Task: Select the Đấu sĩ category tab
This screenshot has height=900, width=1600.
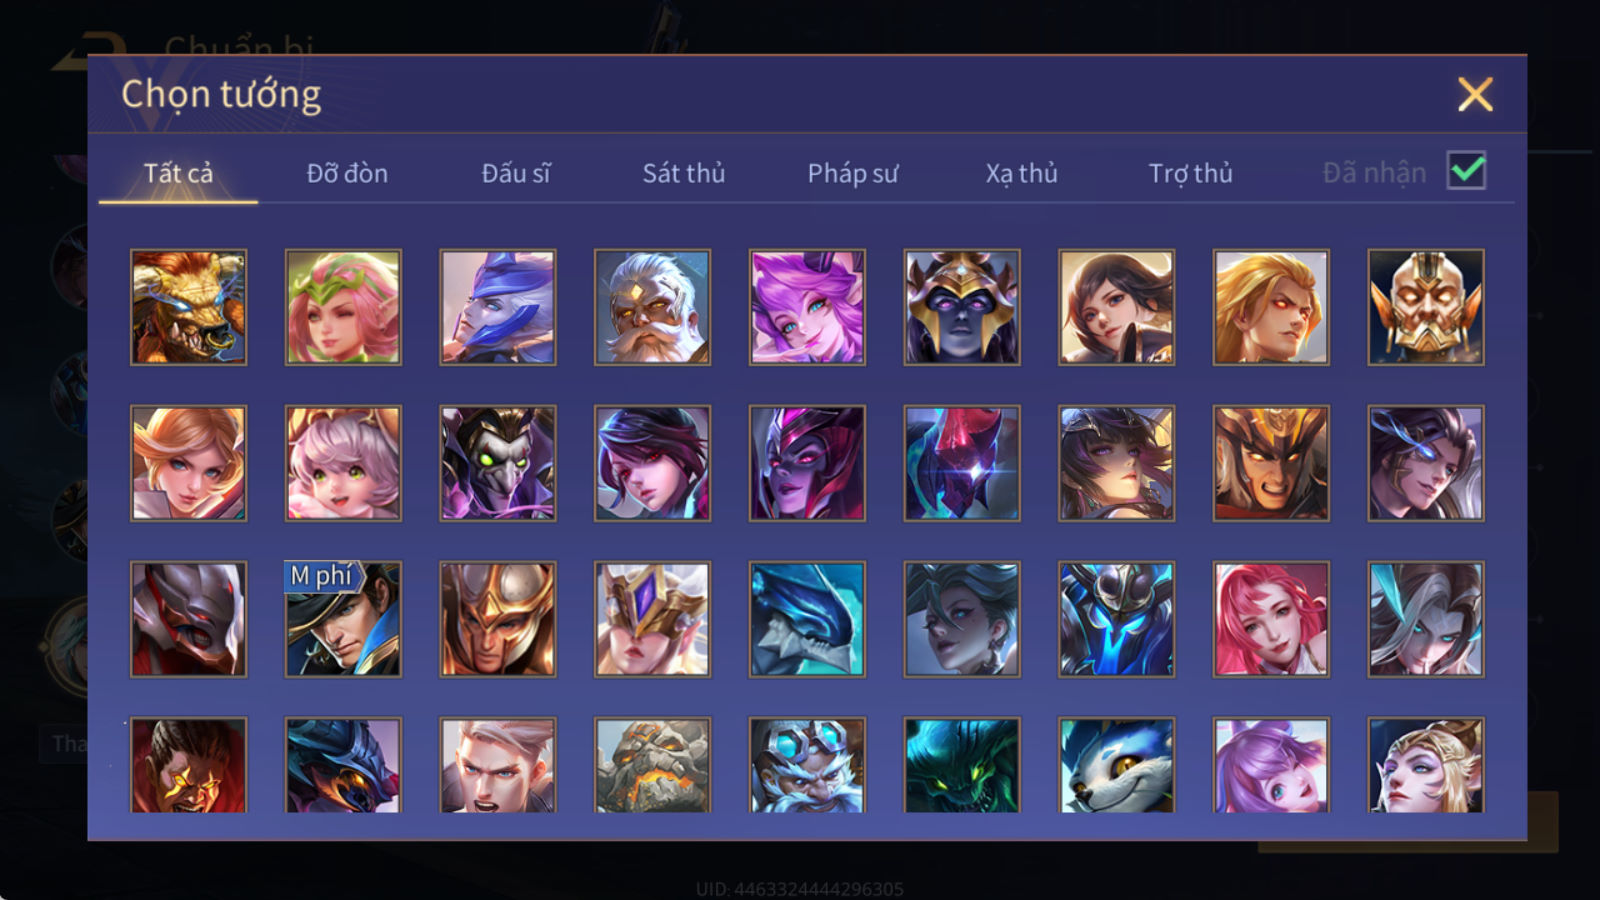Action: (516, 173)
